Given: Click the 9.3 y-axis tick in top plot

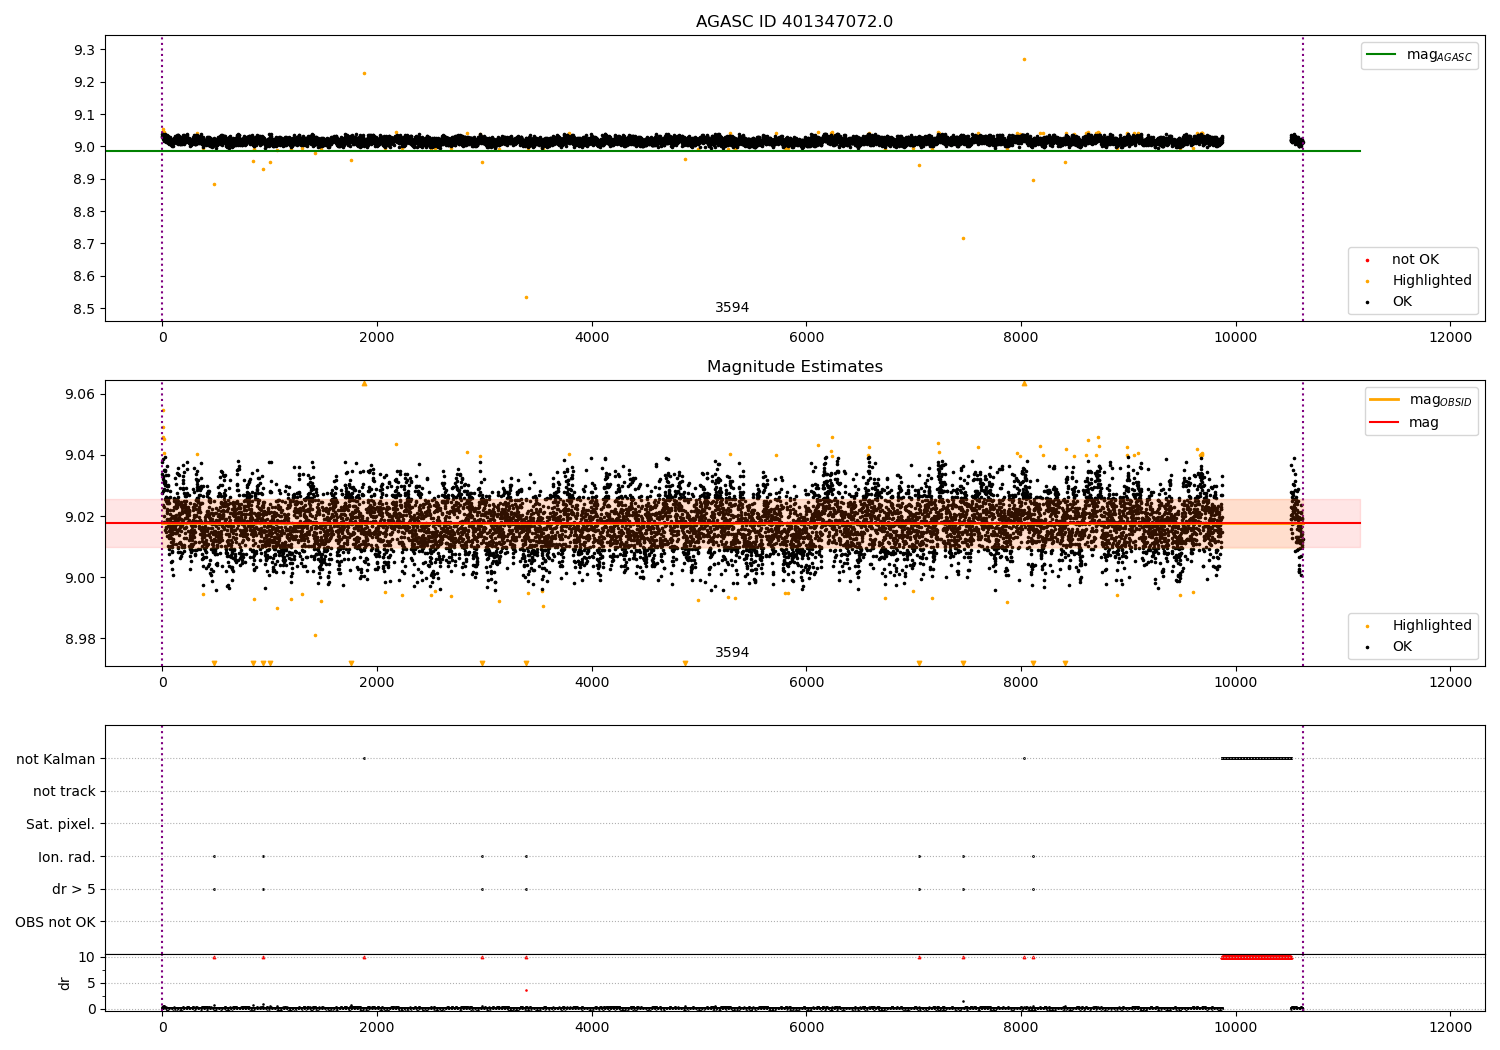Looking at the screenshot, I should pyautogui.click(x=84, y=50).
